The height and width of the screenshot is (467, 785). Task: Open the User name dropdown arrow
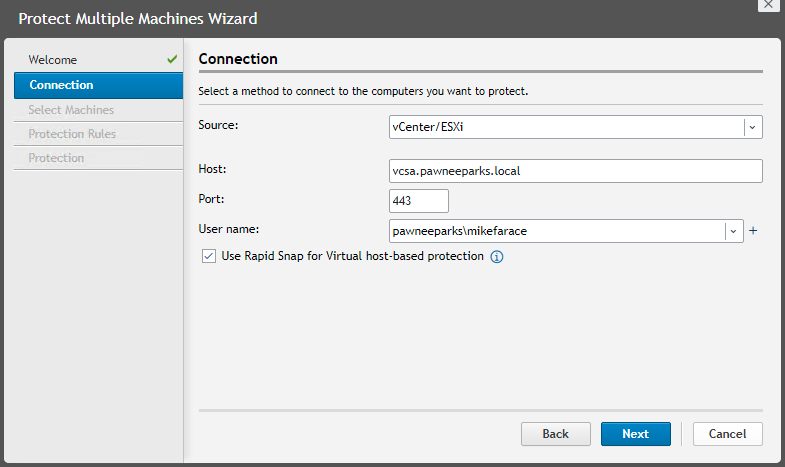[x=733, y=231]
